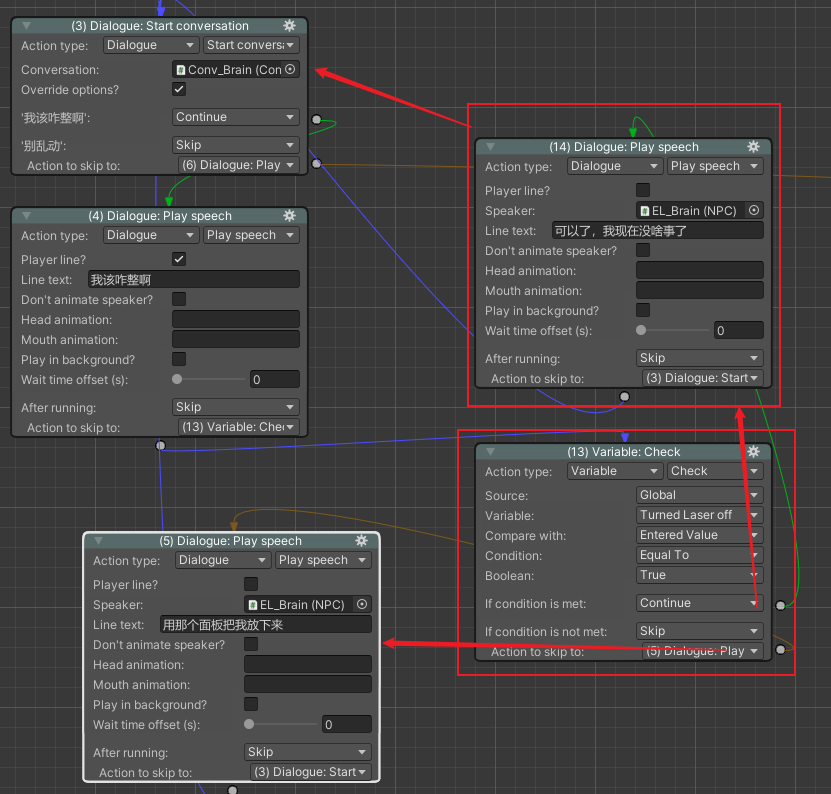Viewport: 831px width, 794px height.
Task: Enable Play in background in node (5)
Action: pyautogui.click(x=251, y=704)
